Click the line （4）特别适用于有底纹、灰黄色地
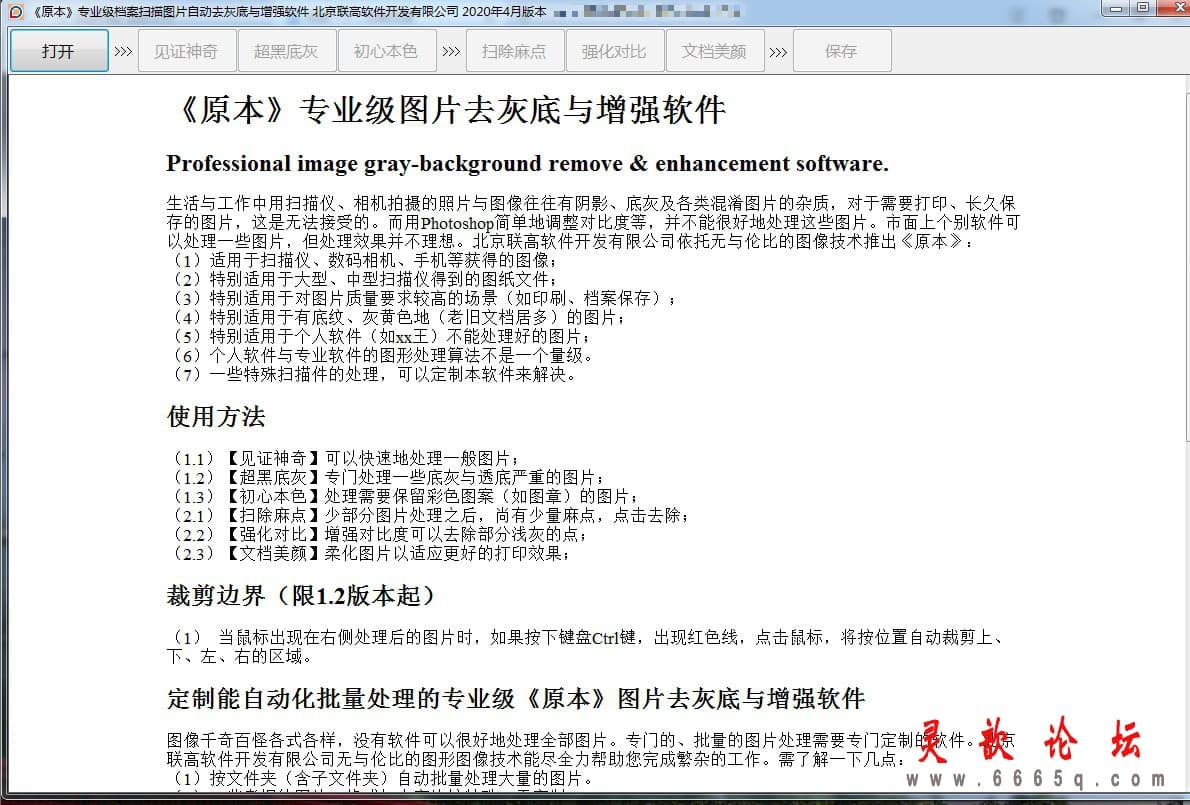This screenshot has width=1190, height=805. tap(397, 317)
